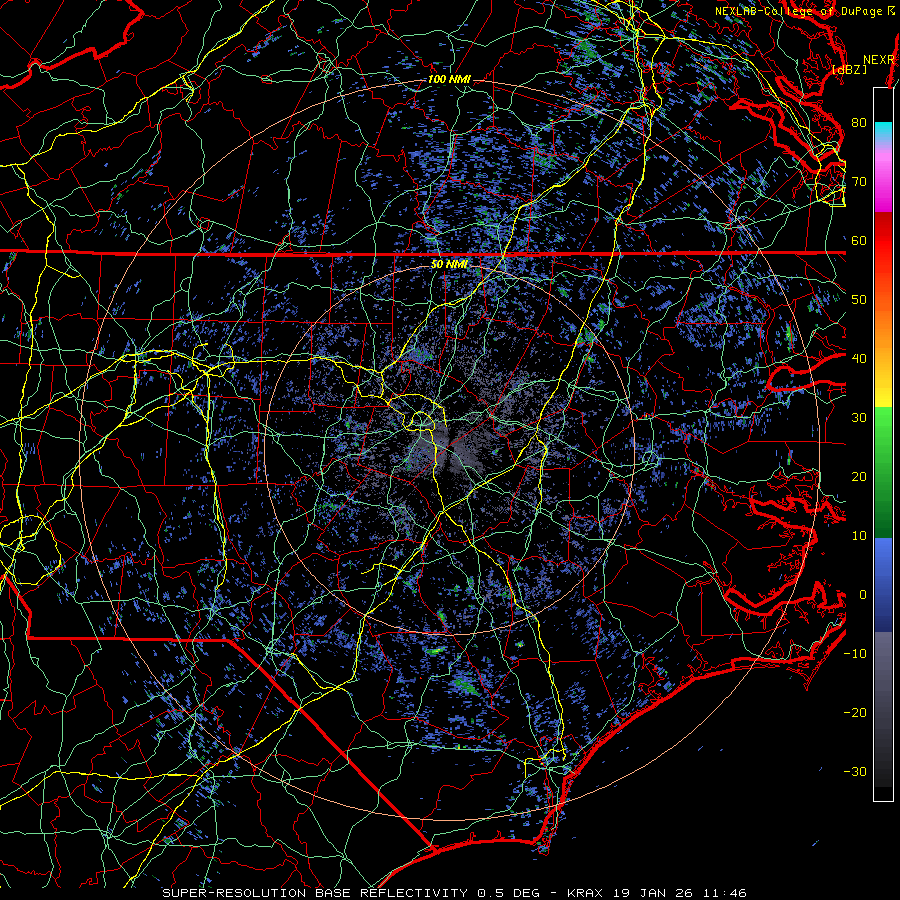The height and width of the screenshot is (900, 900).
Task: Click the 20 value on the dBZ scale
Action: (x=859, y=476)
